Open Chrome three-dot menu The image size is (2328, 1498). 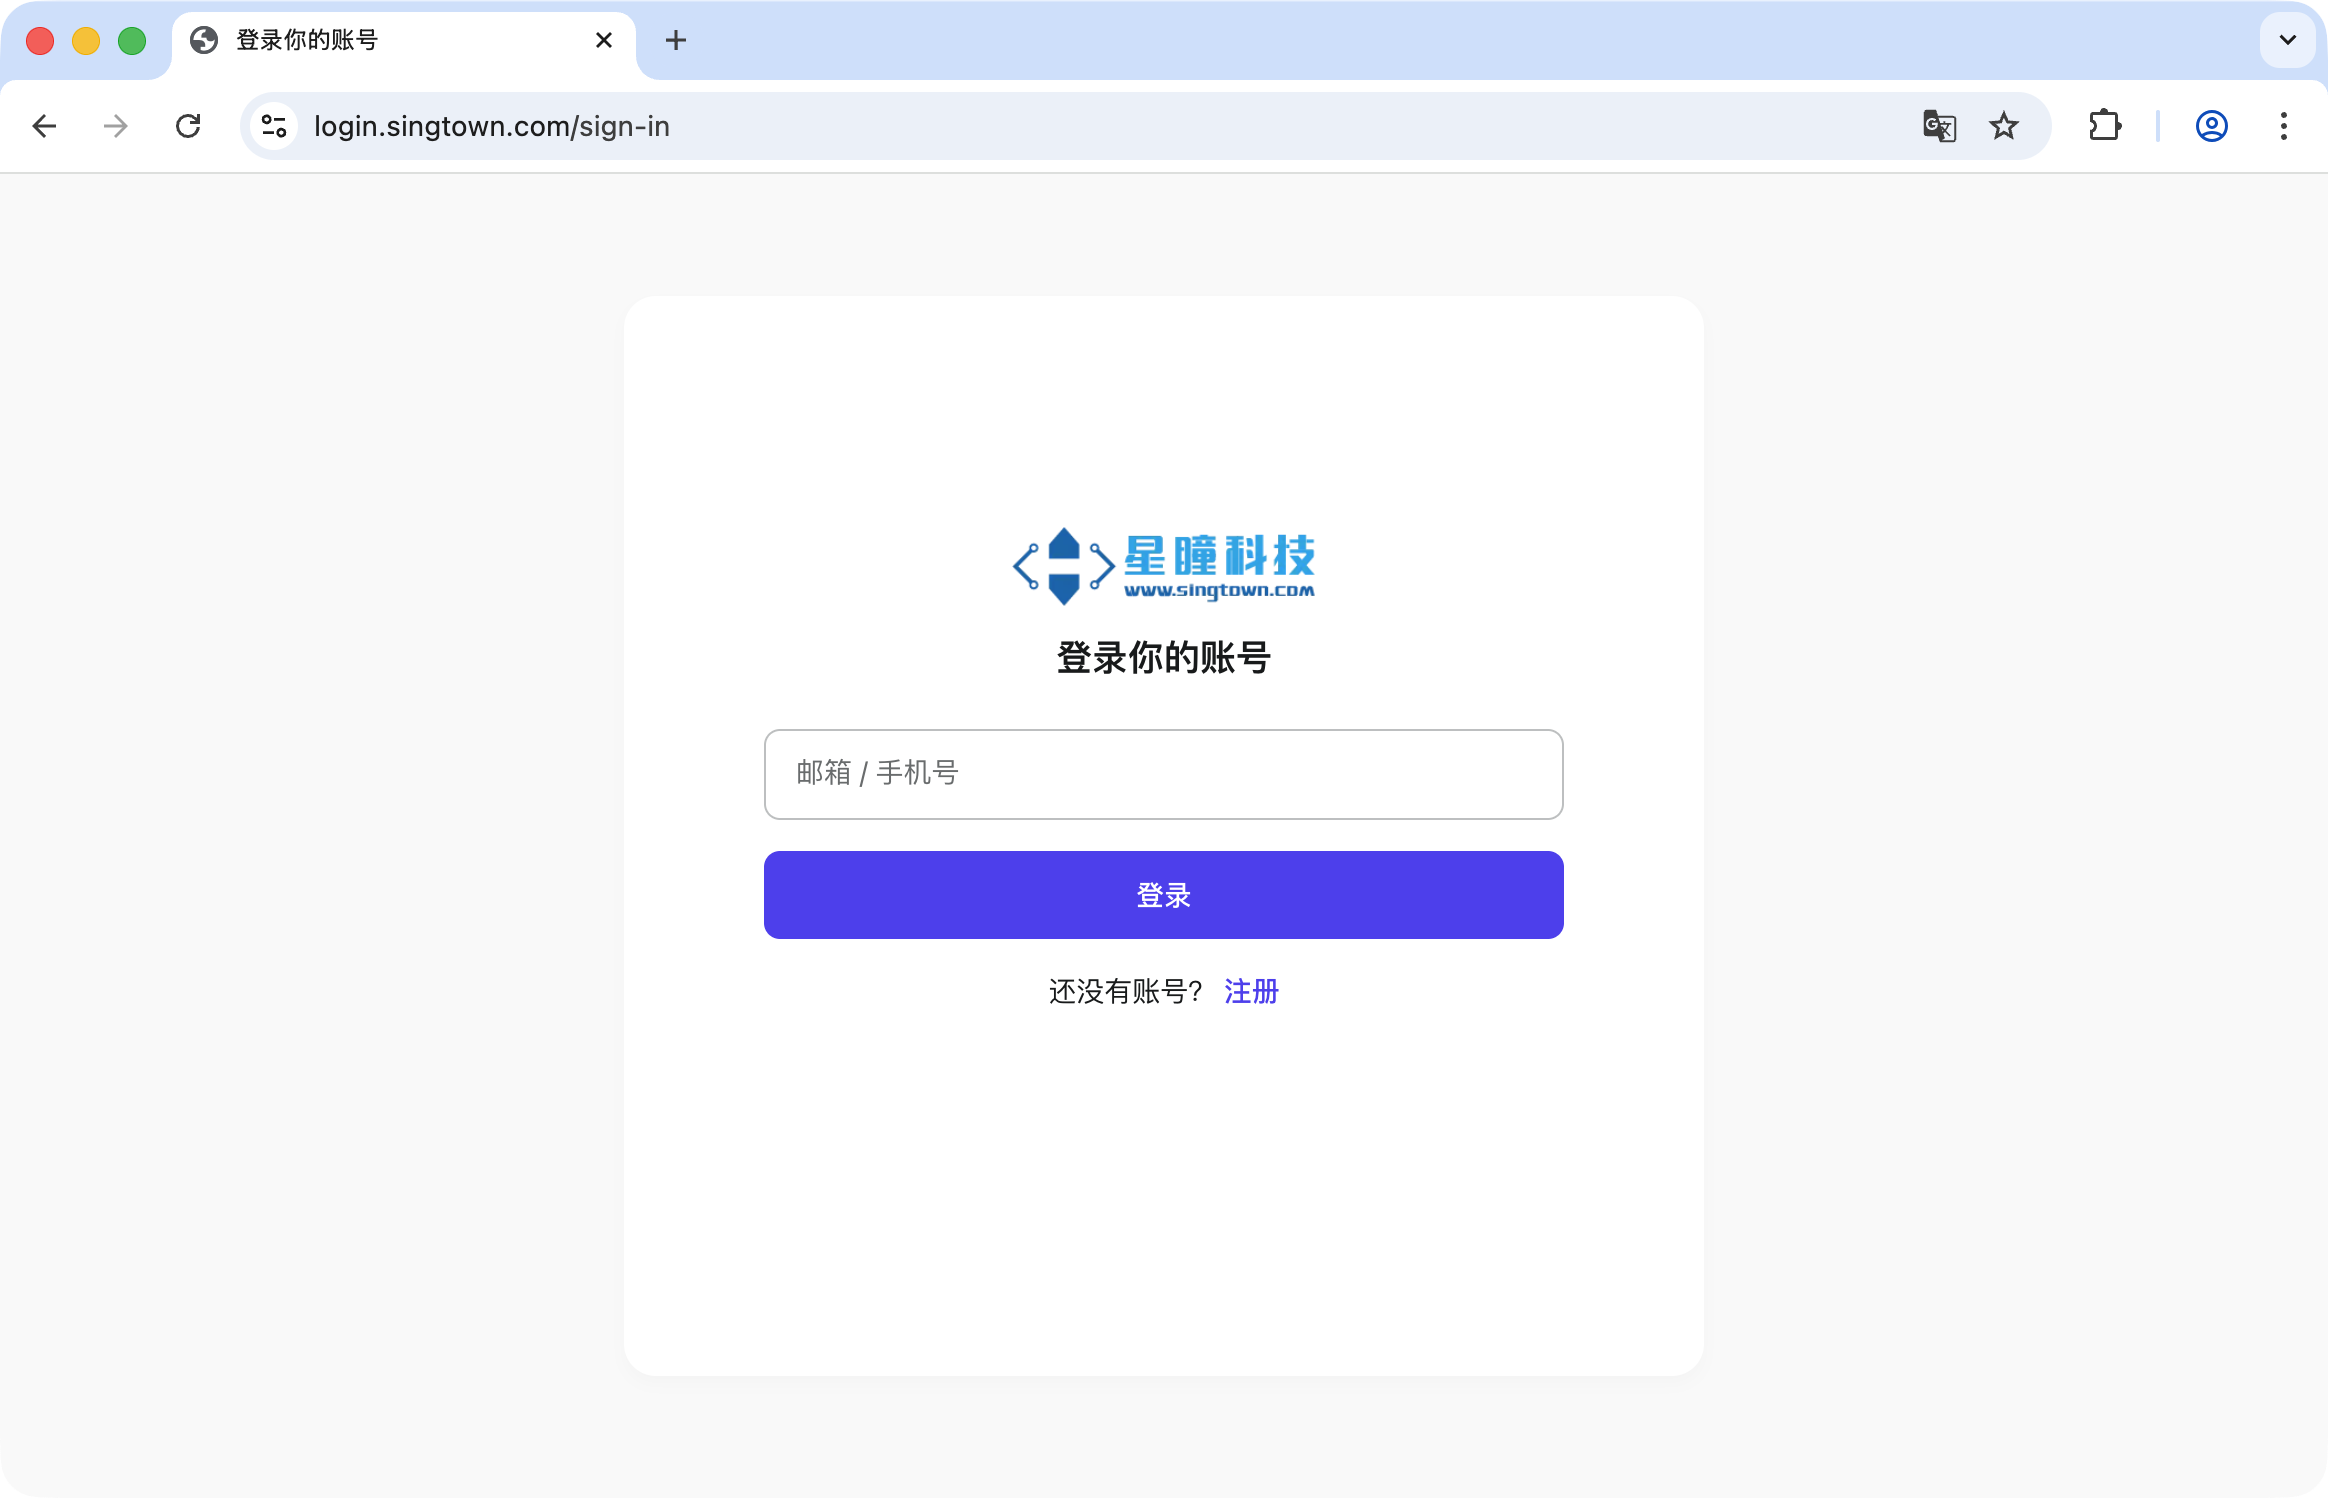coord(2284,126)
